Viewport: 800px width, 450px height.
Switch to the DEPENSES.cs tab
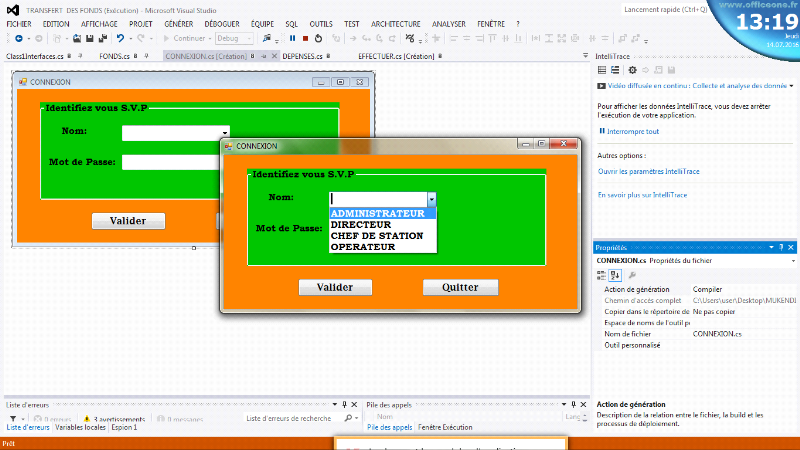point(301,57)
